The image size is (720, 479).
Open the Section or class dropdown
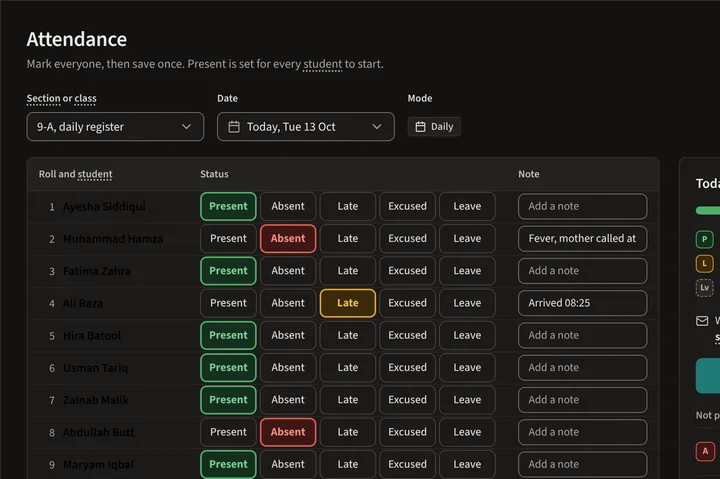tap(115, 127)
